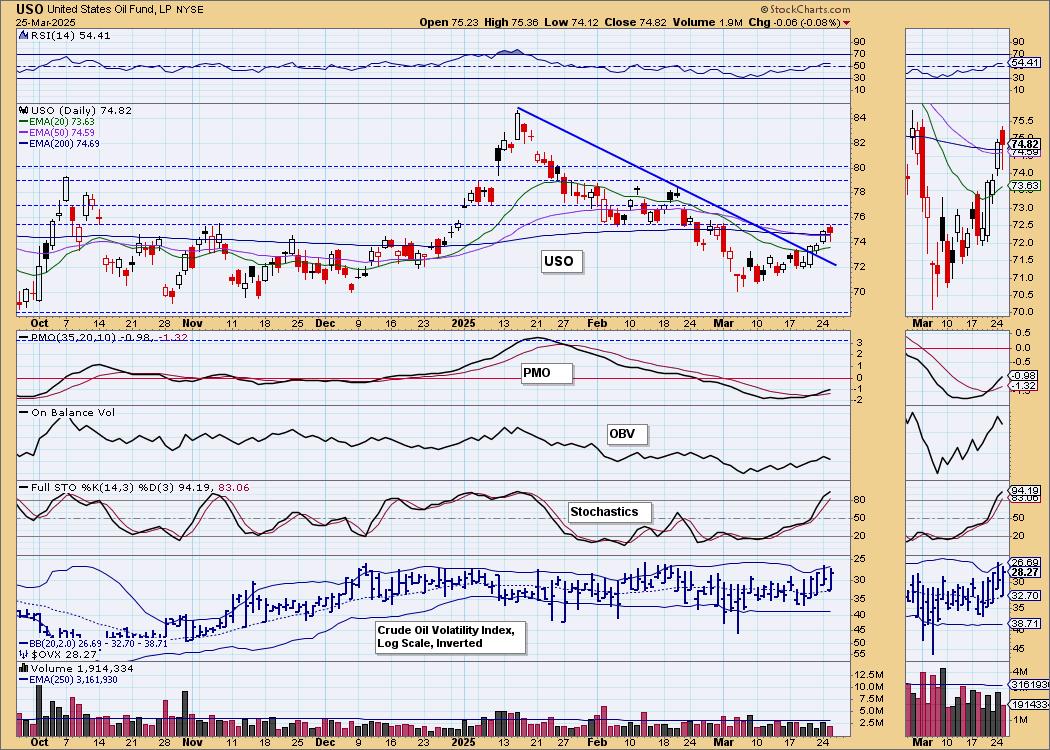The width and height of the screenshot is (1050, 750).
Task: Click the purple EMA(50) 74.59 legend
Action: pos(58,133)
